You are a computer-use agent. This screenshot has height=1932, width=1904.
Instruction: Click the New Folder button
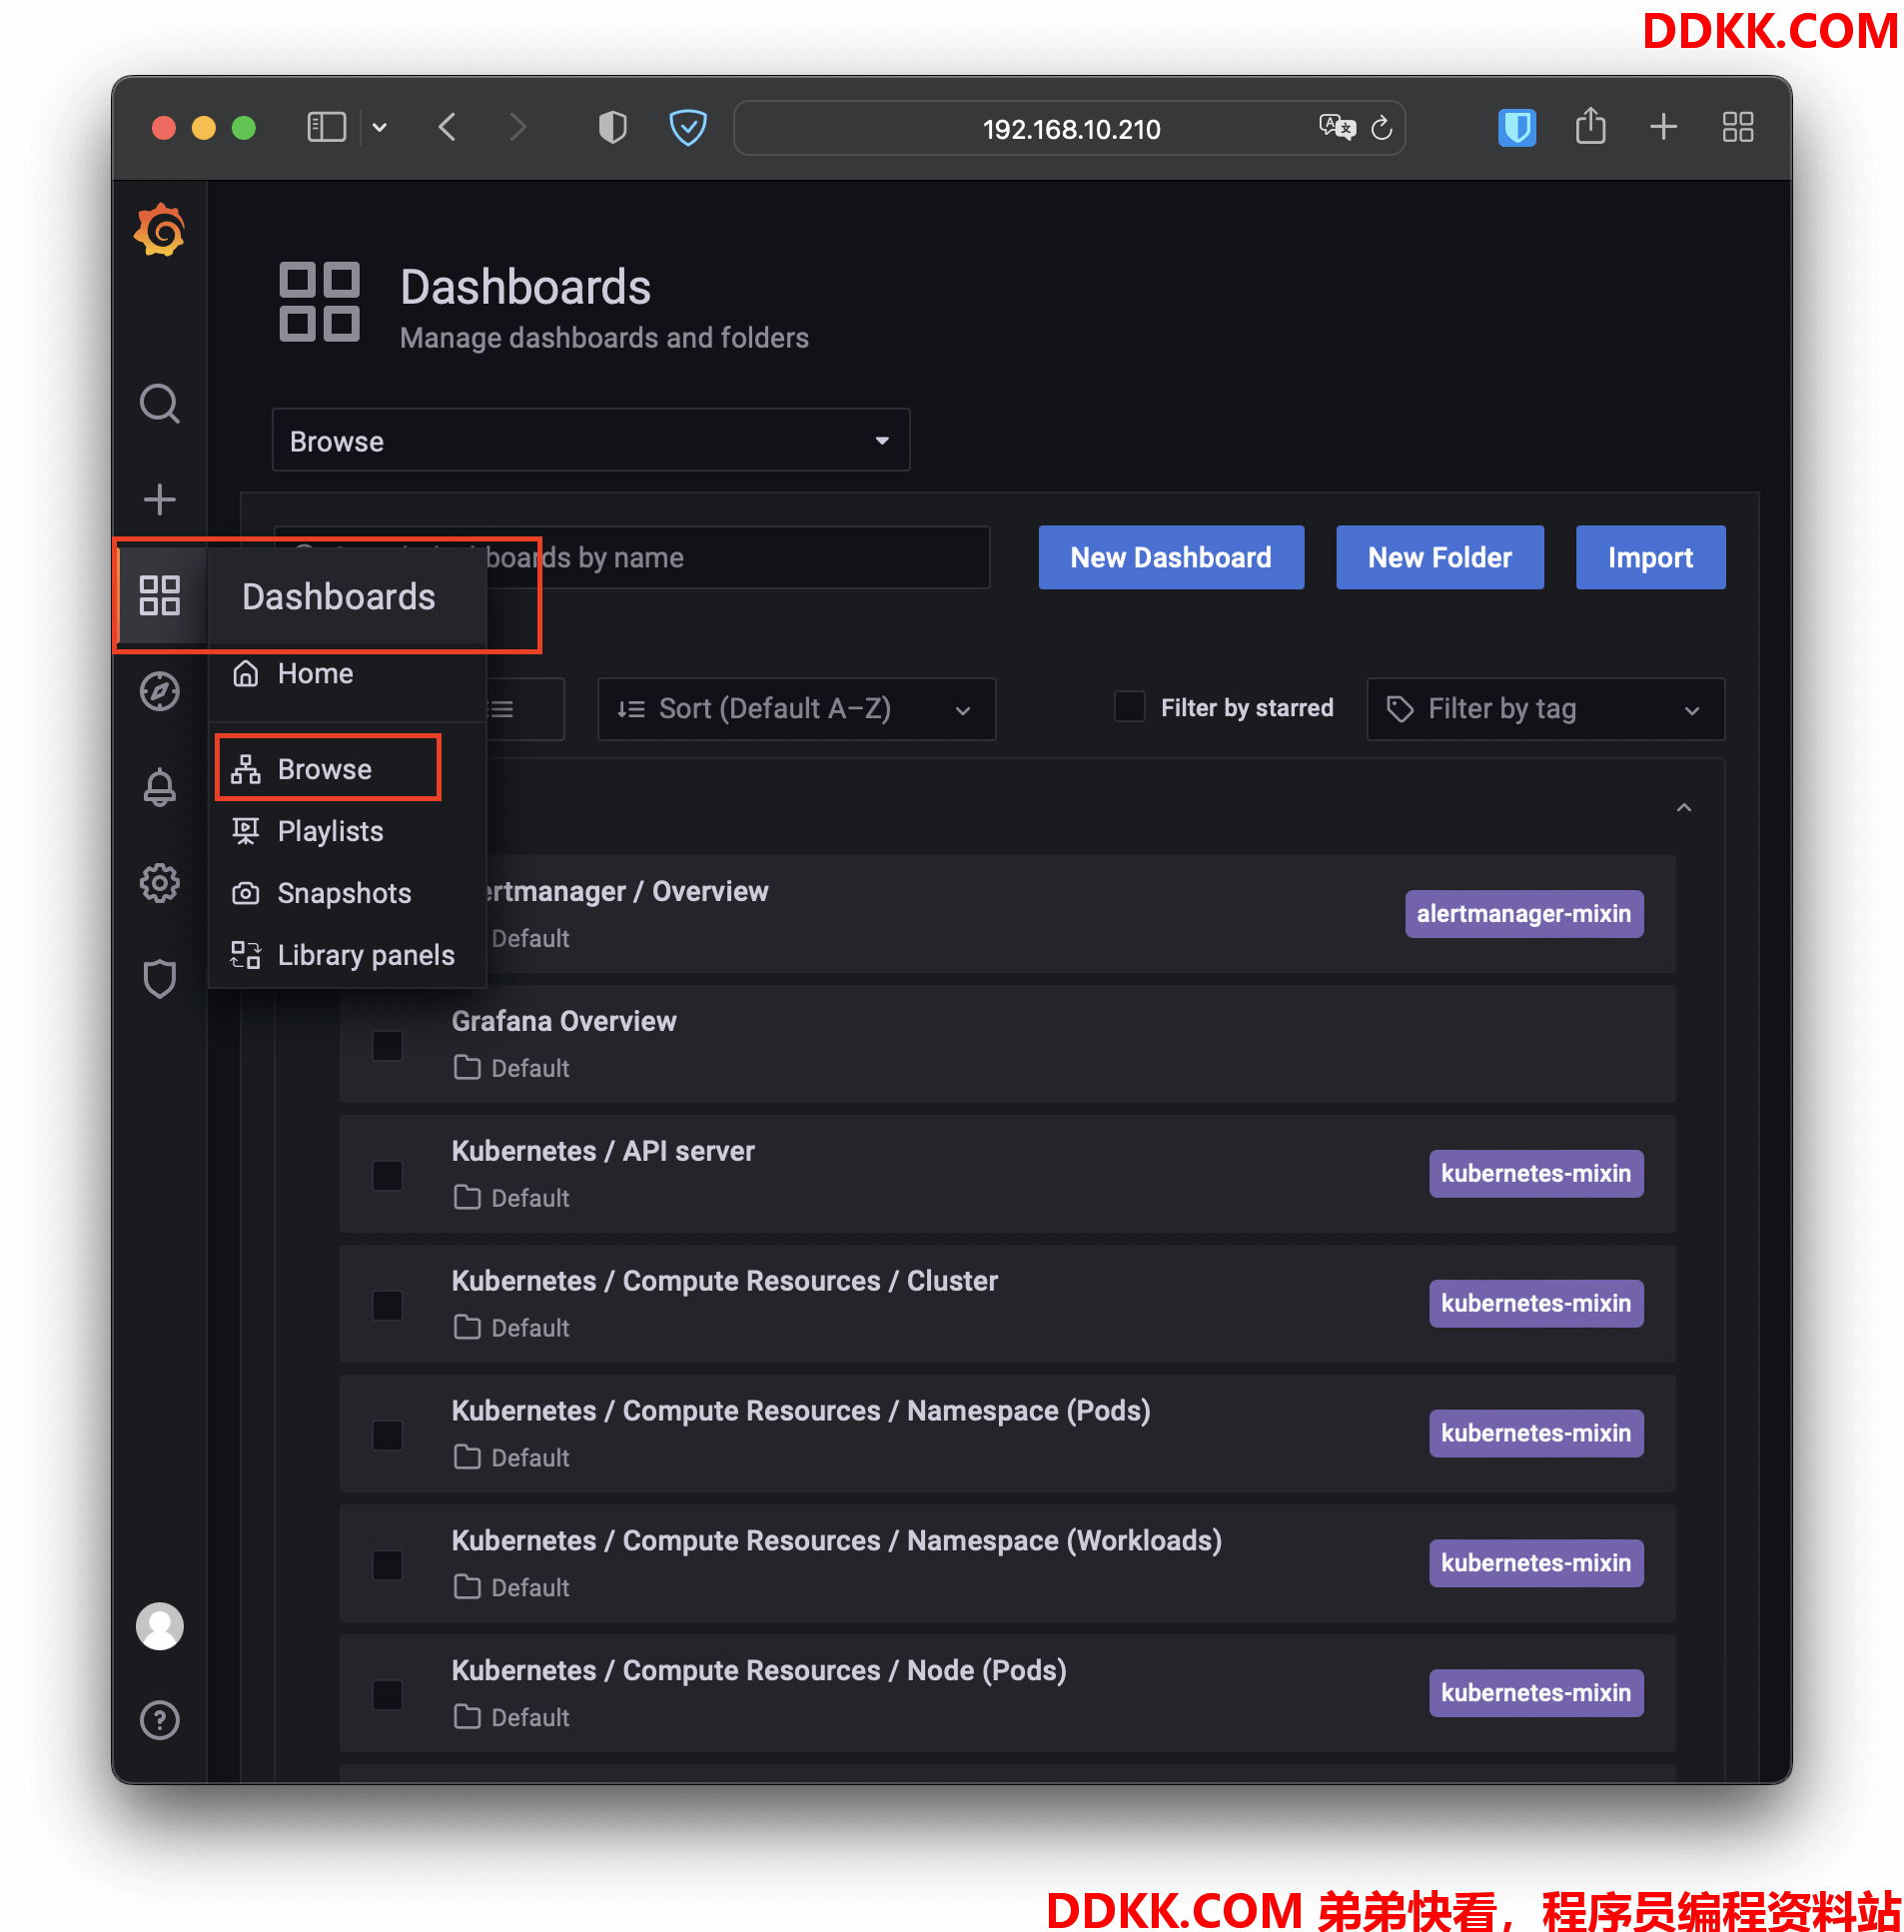click(1440, 557)
